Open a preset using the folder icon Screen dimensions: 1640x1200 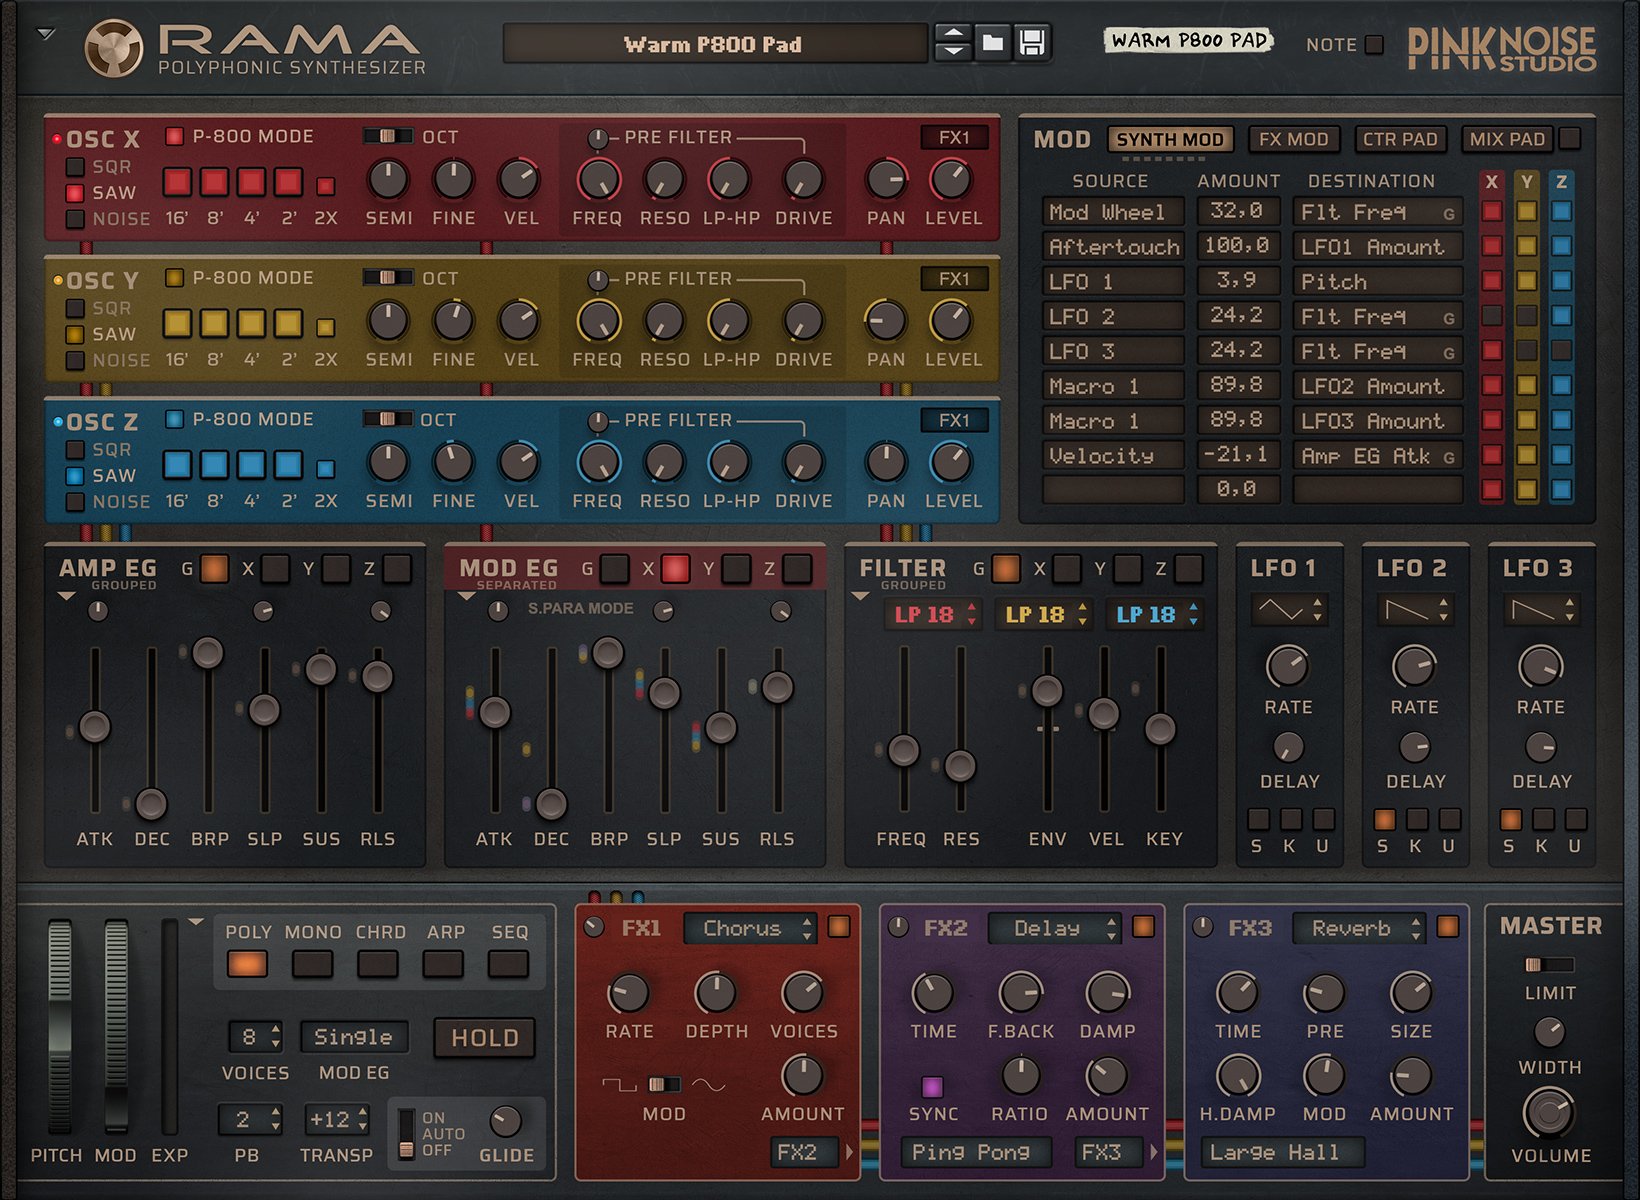[994, 43]
